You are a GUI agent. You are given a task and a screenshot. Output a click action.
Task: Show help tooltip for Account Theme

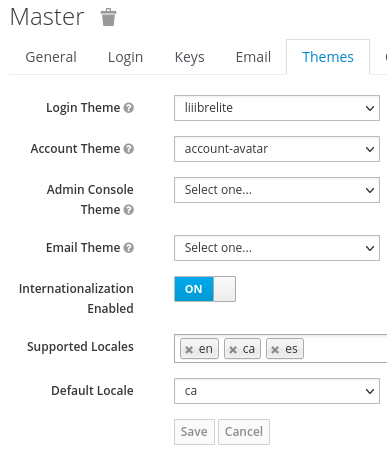click(x=129, y=149)
